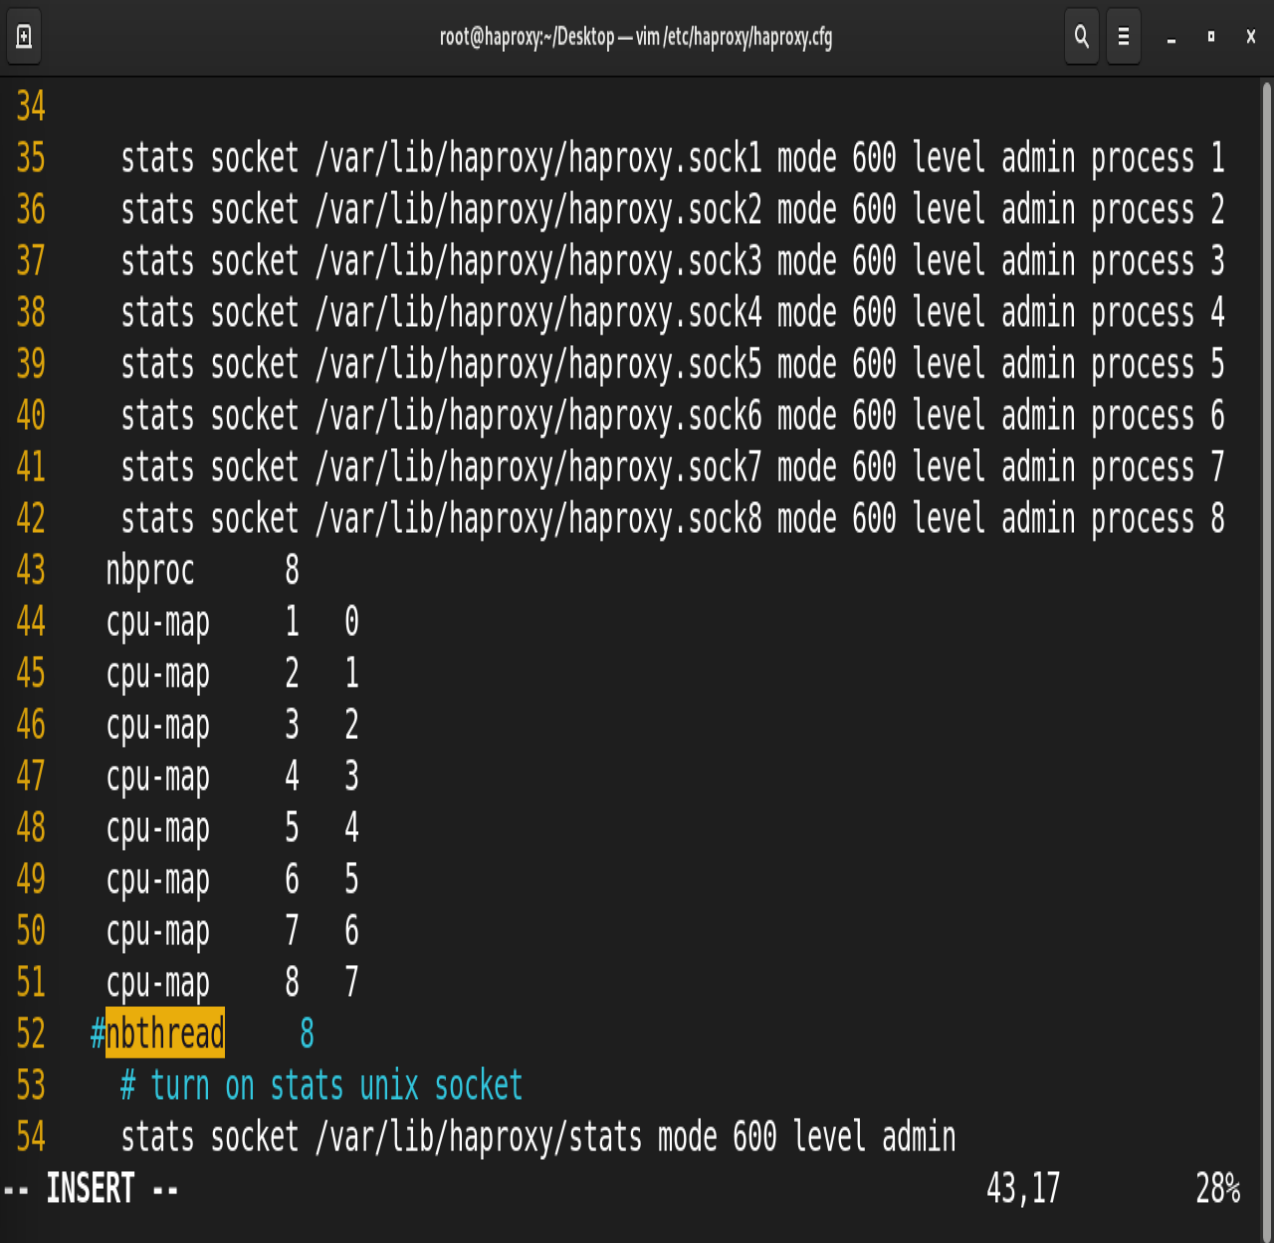Maximize the terminal window
Image resolution: width=1274 pixels, height=1243 pixels.
[x=1211, y=37]
